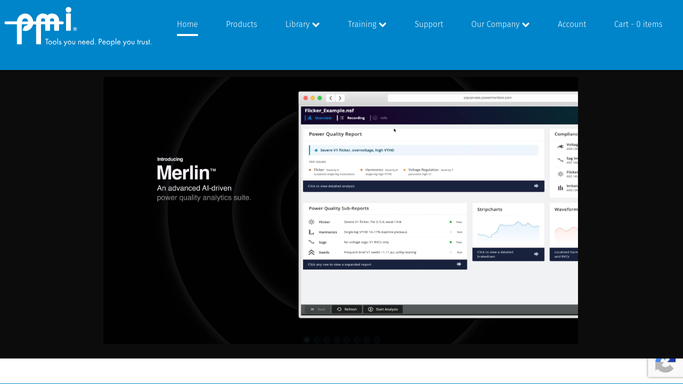Click the PMI logo in the header

point(78,26)
